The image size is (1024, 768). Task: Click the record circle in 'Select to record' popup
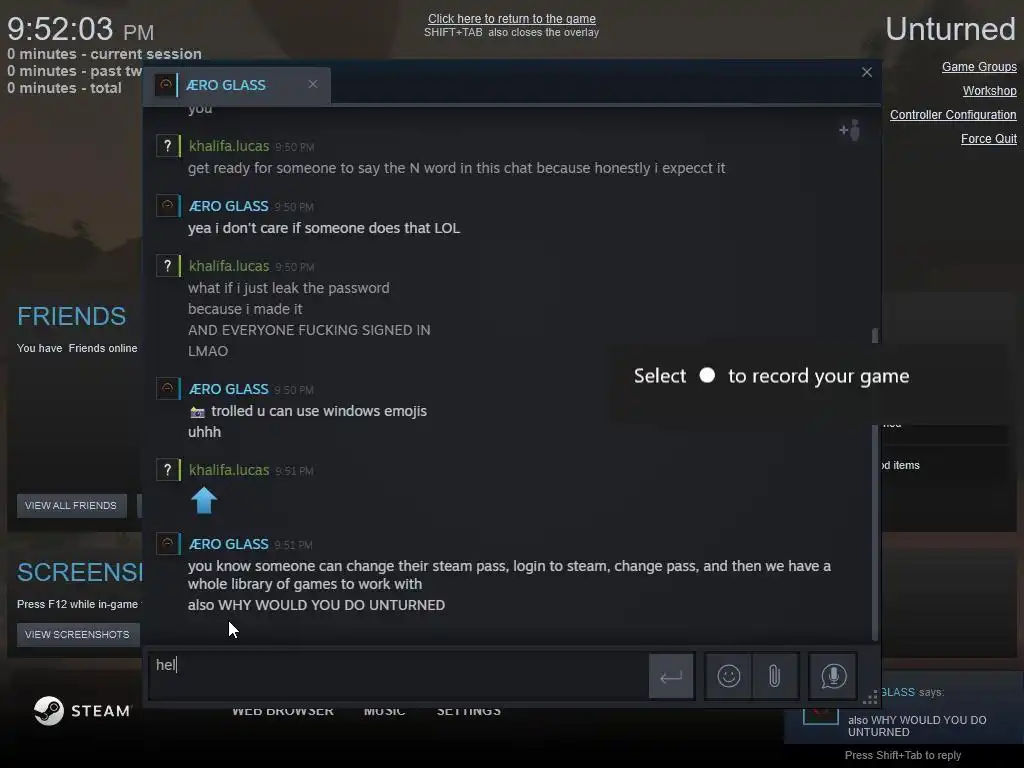point(707,376)
